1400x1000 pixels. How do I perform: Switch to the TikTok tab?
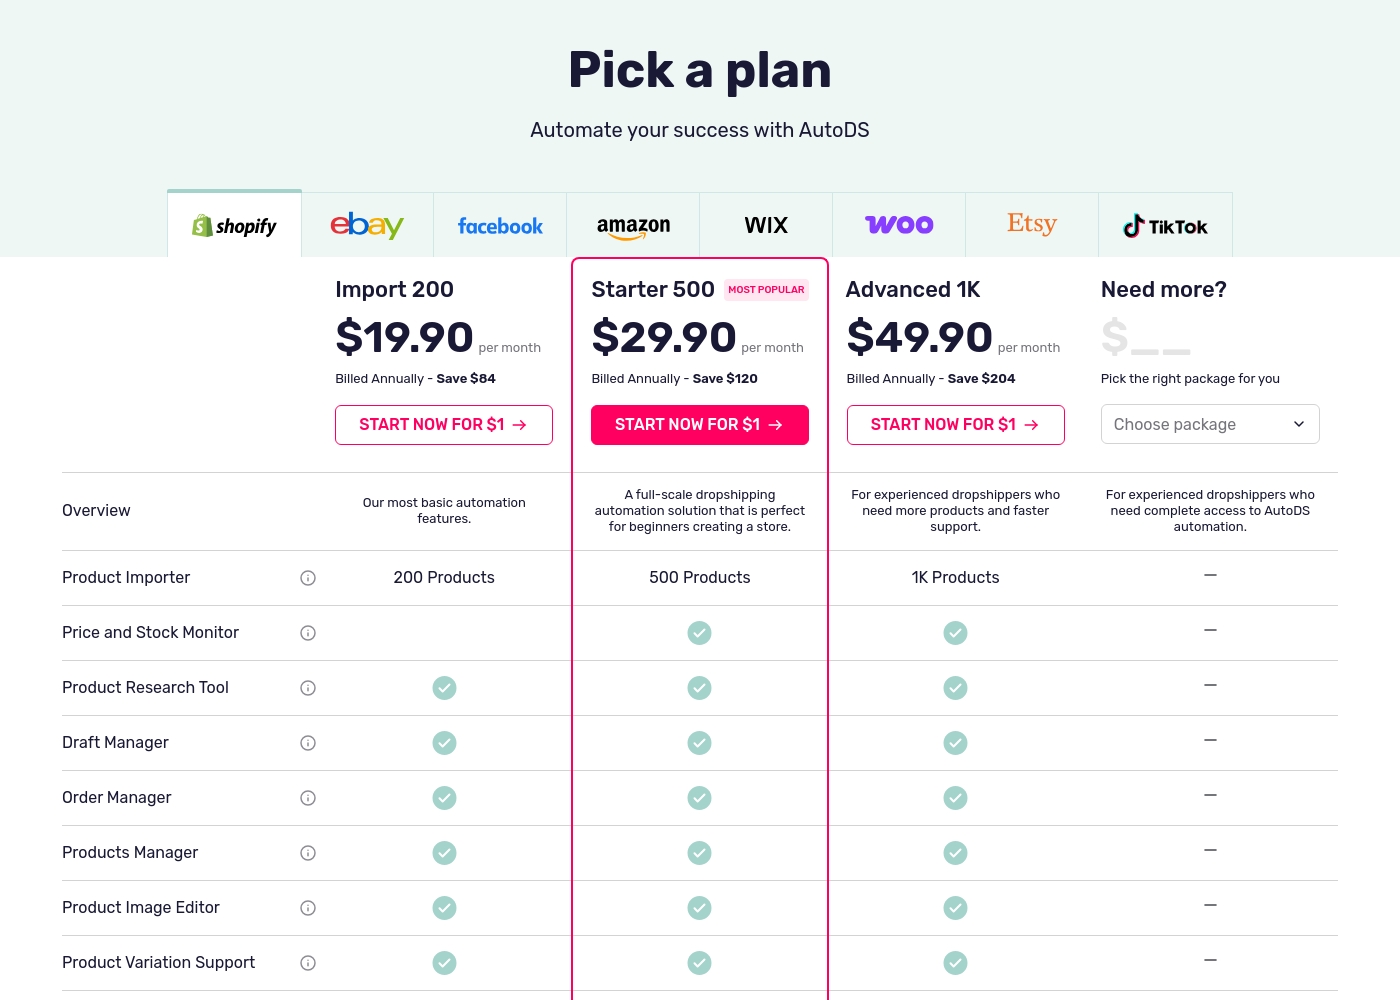click(1165, 225)
